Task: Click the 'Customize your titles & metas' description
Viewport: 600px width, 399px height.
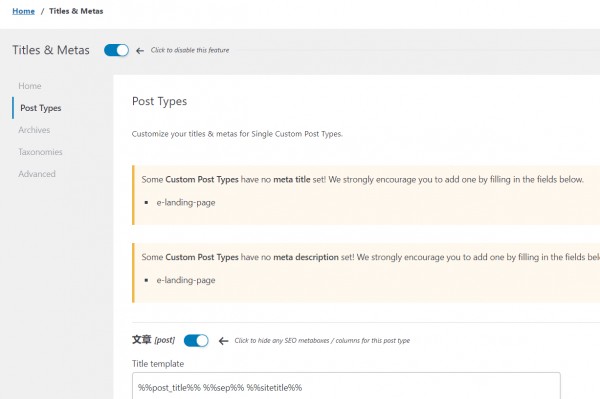Action: [237, 134]
